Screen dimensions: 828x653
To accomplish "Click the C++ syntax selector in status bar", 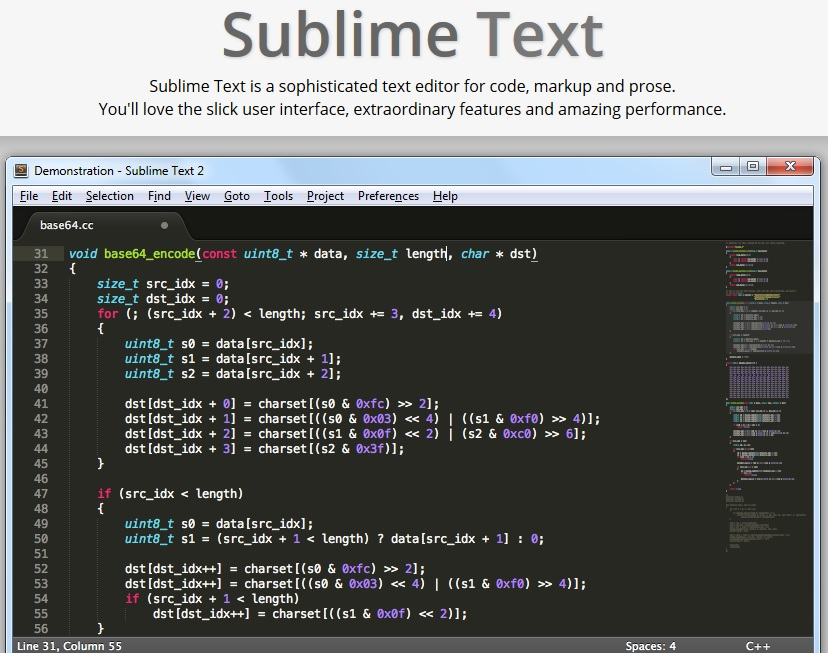I will (x=758, y=646).
